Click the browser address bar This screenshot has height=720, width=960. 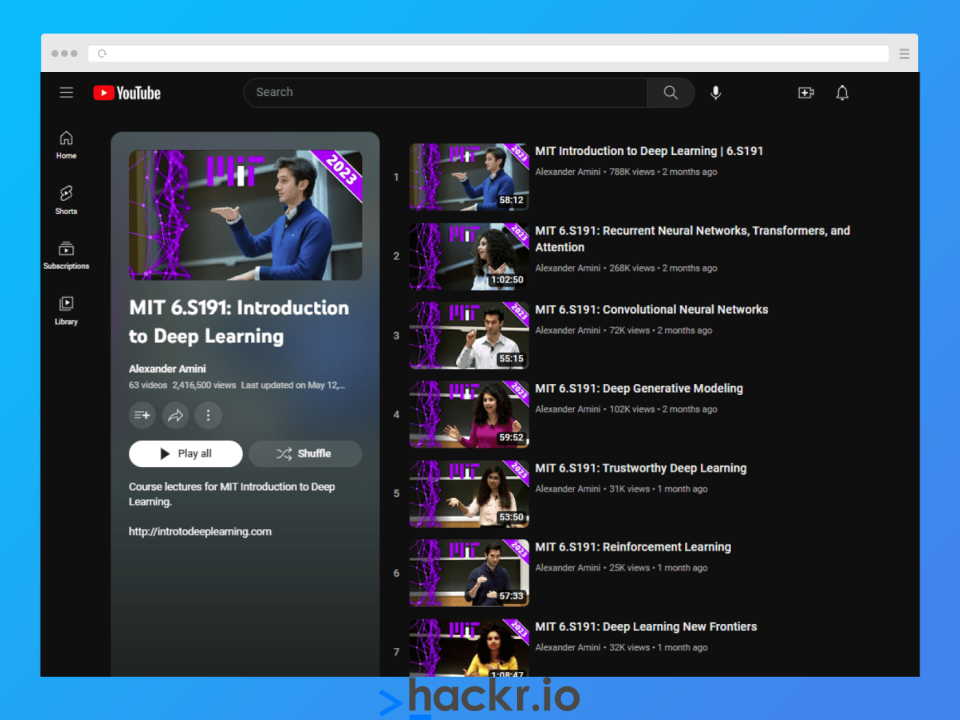coord(489,54)
